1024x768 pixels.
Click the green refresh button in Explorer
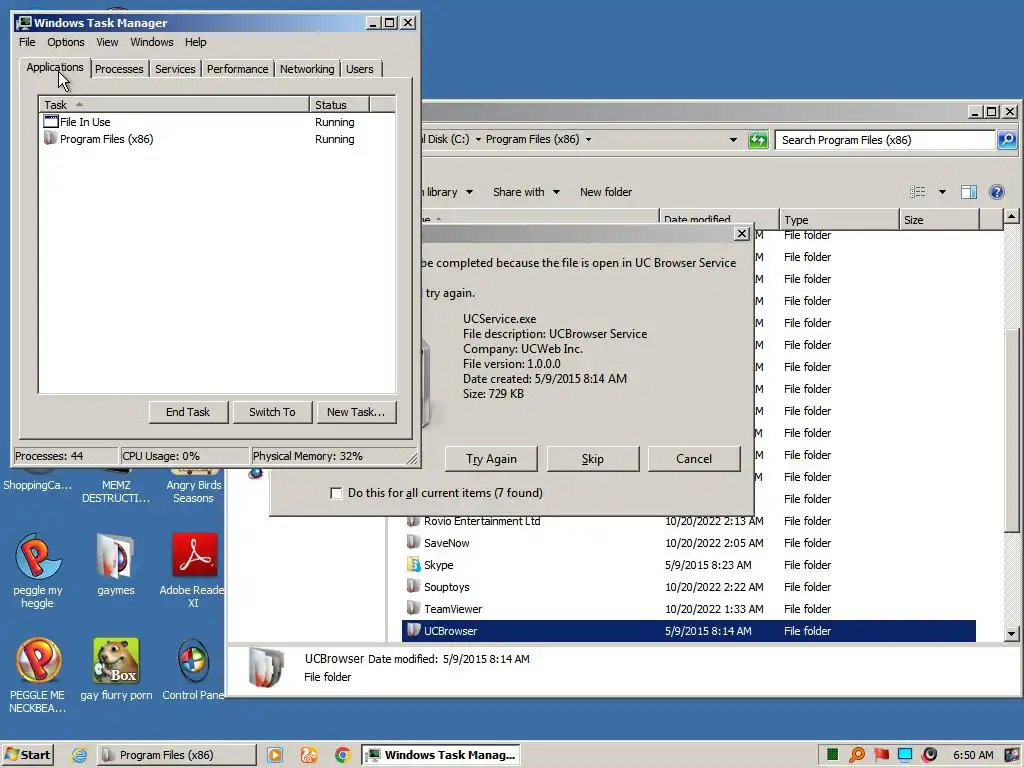(x=758, y=139)
